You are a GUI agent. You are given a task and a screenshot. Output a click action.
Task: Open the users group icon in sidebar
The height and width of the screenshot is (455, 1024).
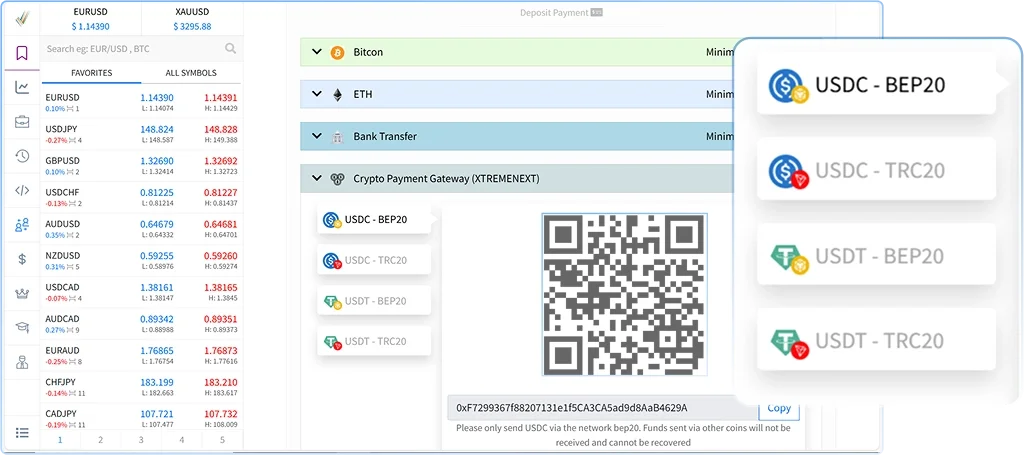(22, 225)
